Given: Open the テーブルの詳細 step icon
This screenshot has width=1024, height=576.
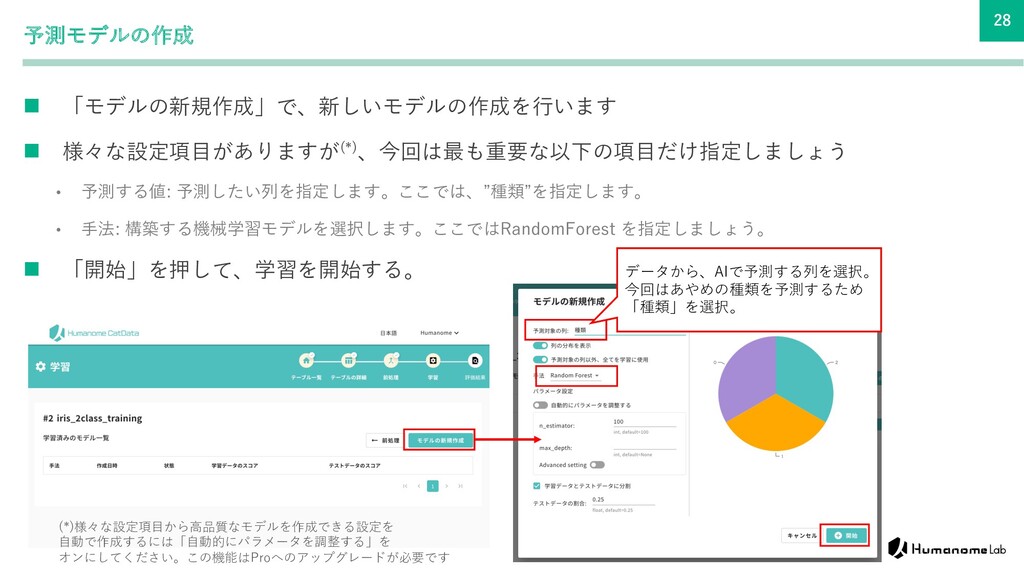Looking at the screenshot, I should click(x=349, y=360).
